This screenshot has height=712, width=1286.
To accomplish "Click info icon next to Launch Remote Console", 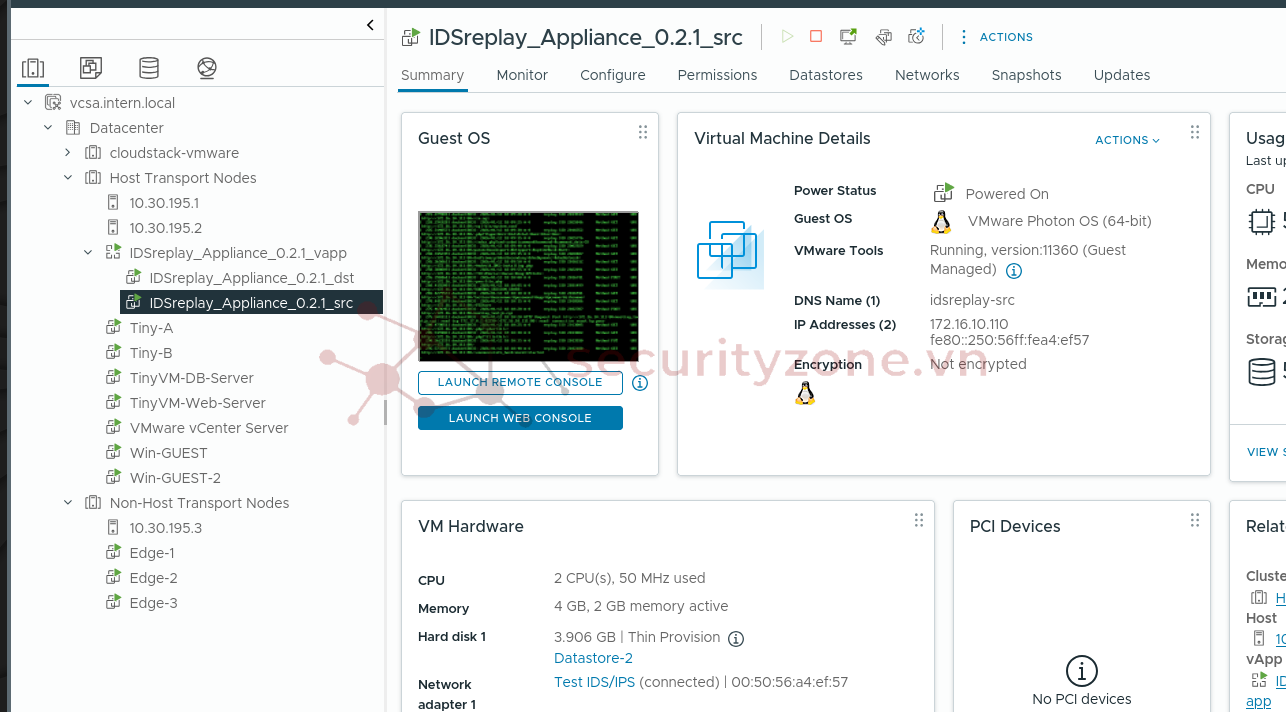I will tap(640, 383).
